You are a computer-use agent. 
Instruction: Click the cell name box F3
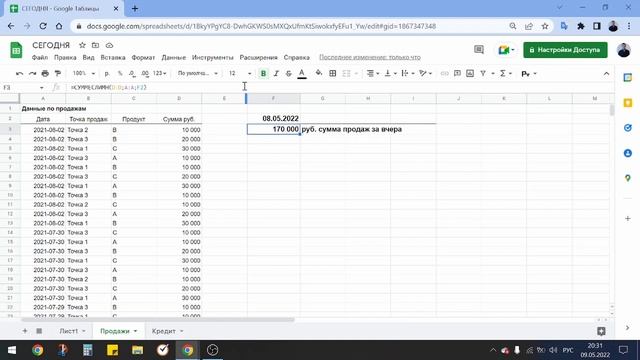[23, 87]
